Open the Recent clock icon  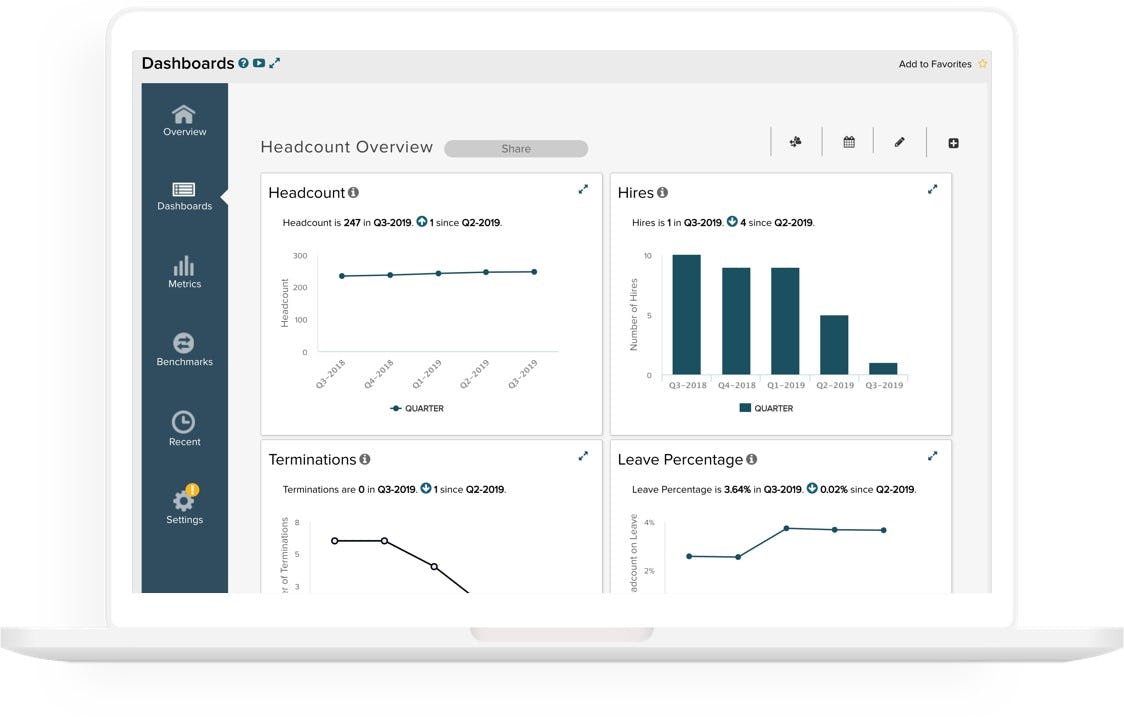tap(184, 422)
